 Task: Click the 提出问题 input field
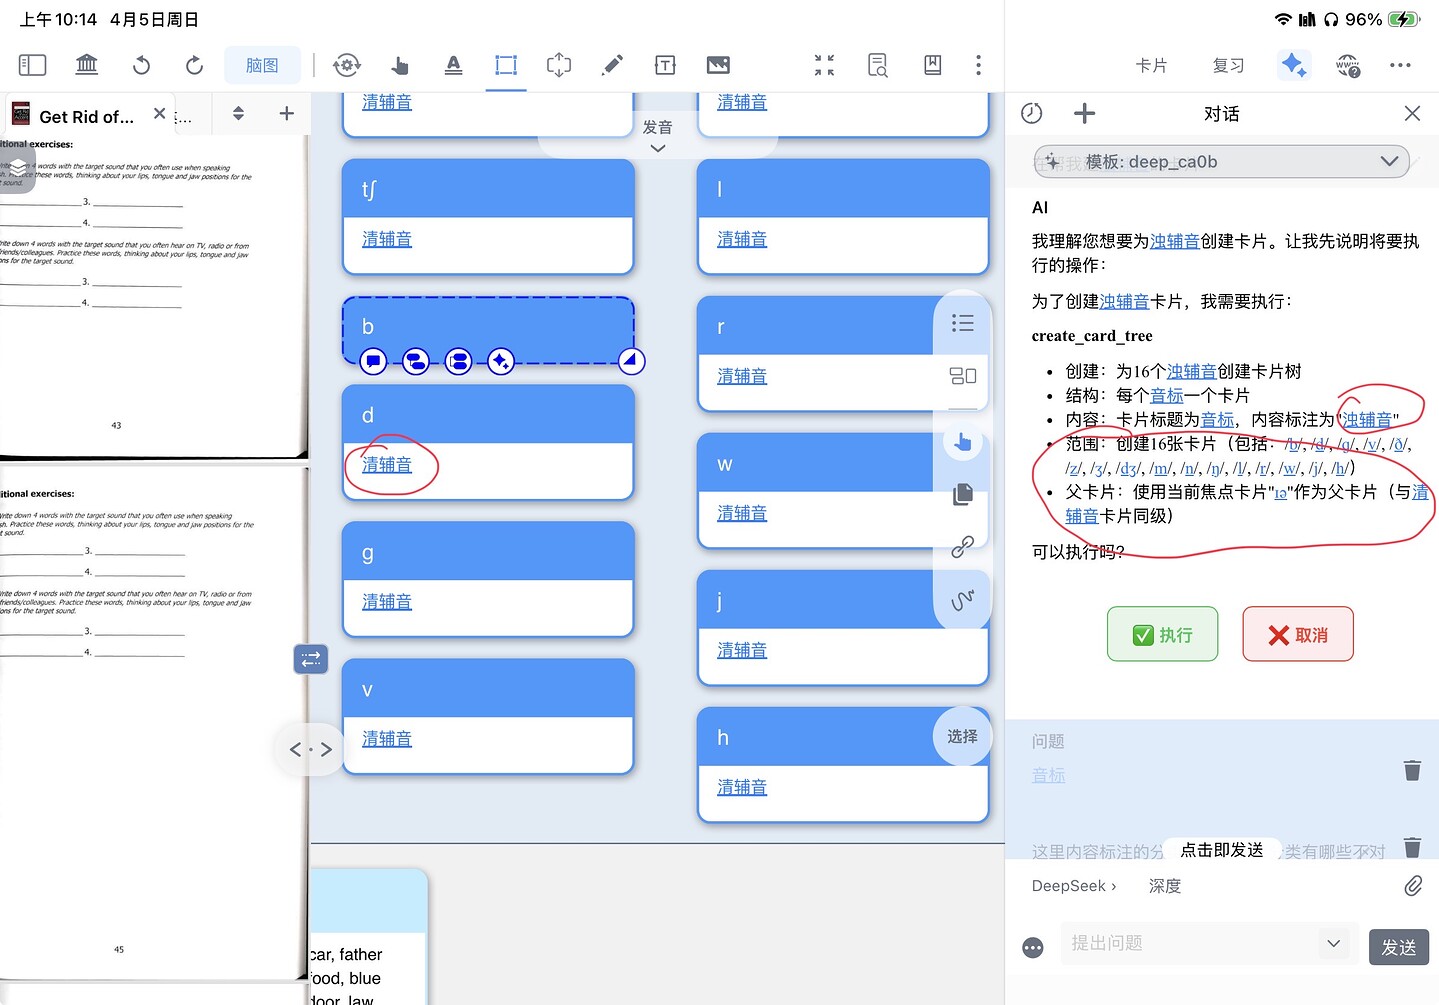pos(1190,943)
